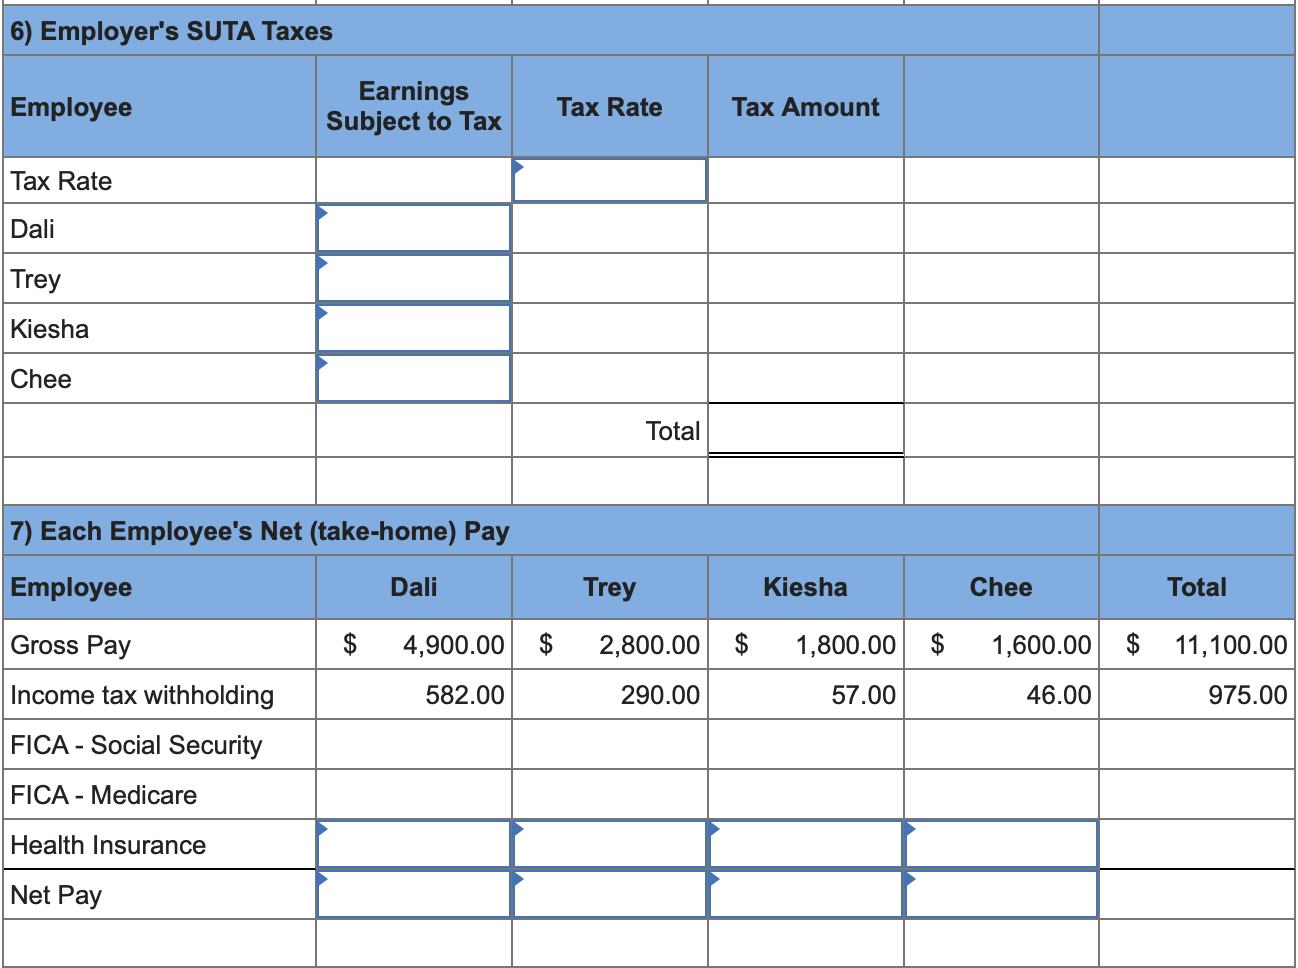Click the 'Income tax withholding' row label
This screenshot has width=1298, height=968.
click(142, 695)
